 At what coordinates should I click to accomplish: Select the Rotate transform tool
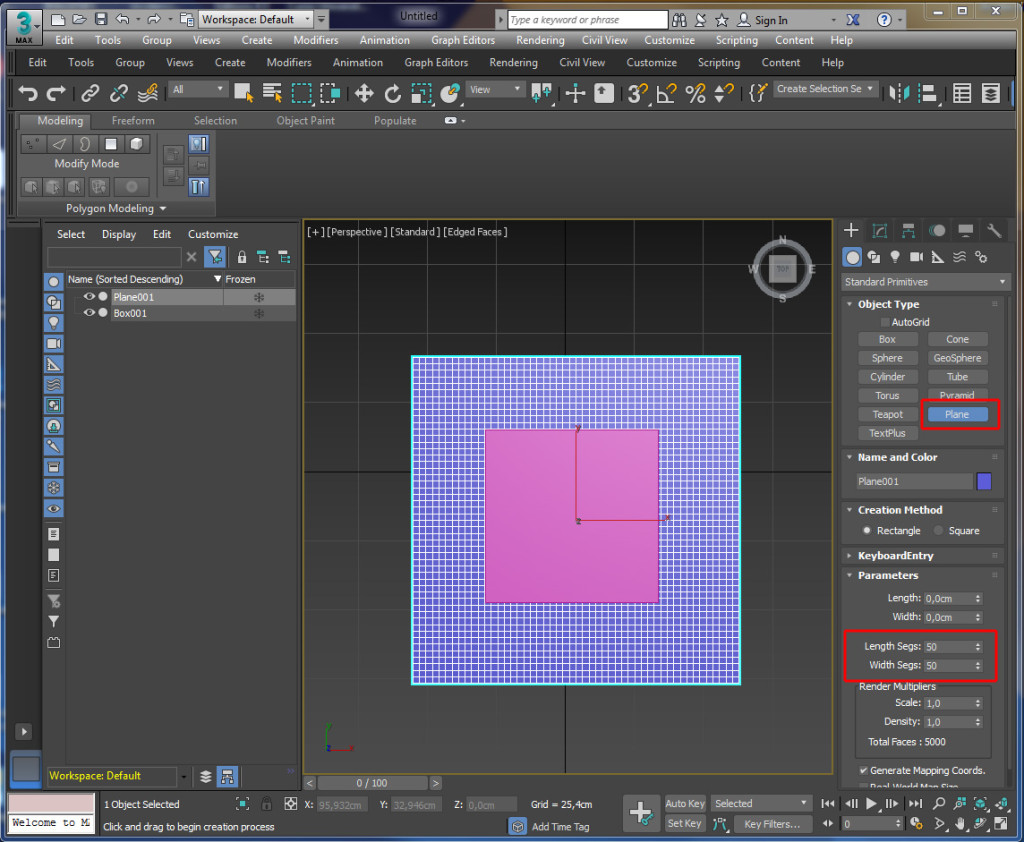(x=393, y=93)
